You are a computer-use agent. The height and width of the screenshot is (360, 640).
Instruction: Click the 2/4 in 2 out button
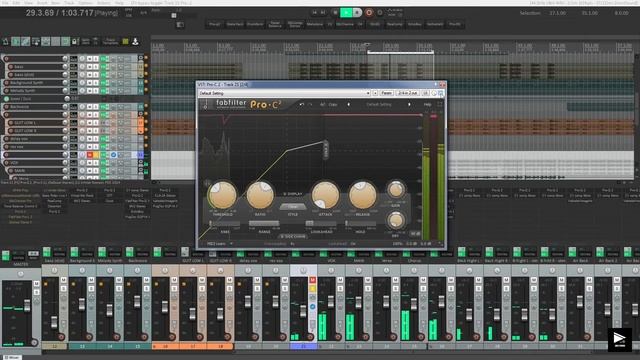[x=407, y=93]
